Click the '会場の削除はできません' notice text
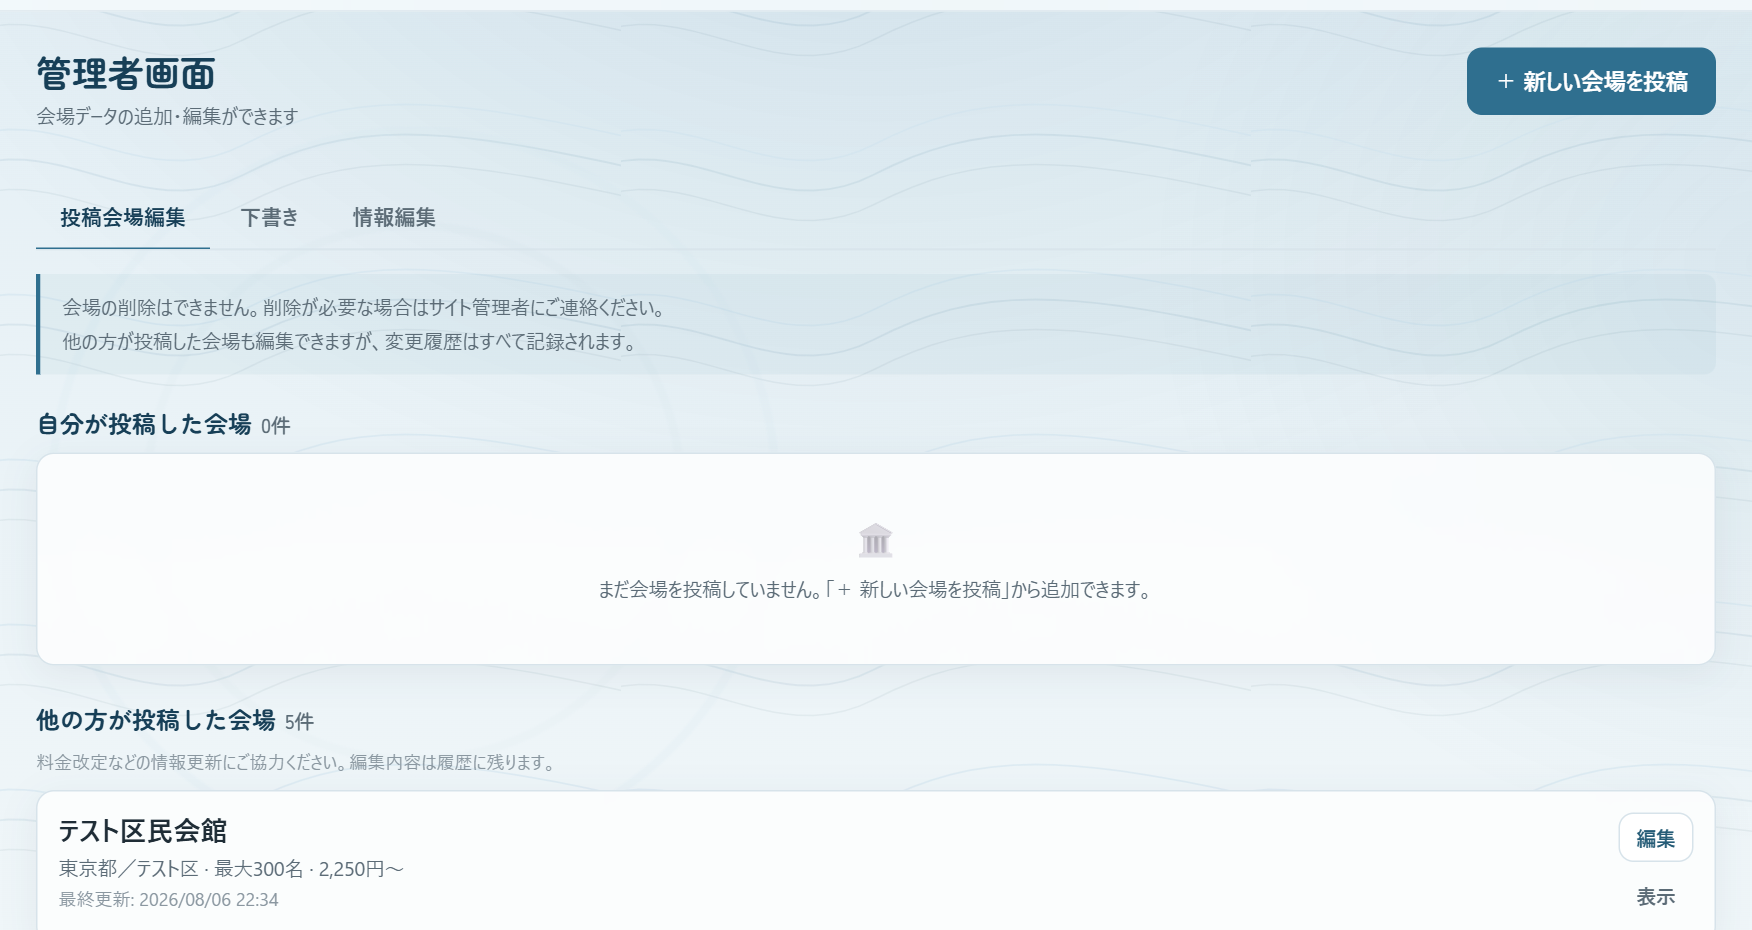The image size is (1752, 930). (365, 308)
